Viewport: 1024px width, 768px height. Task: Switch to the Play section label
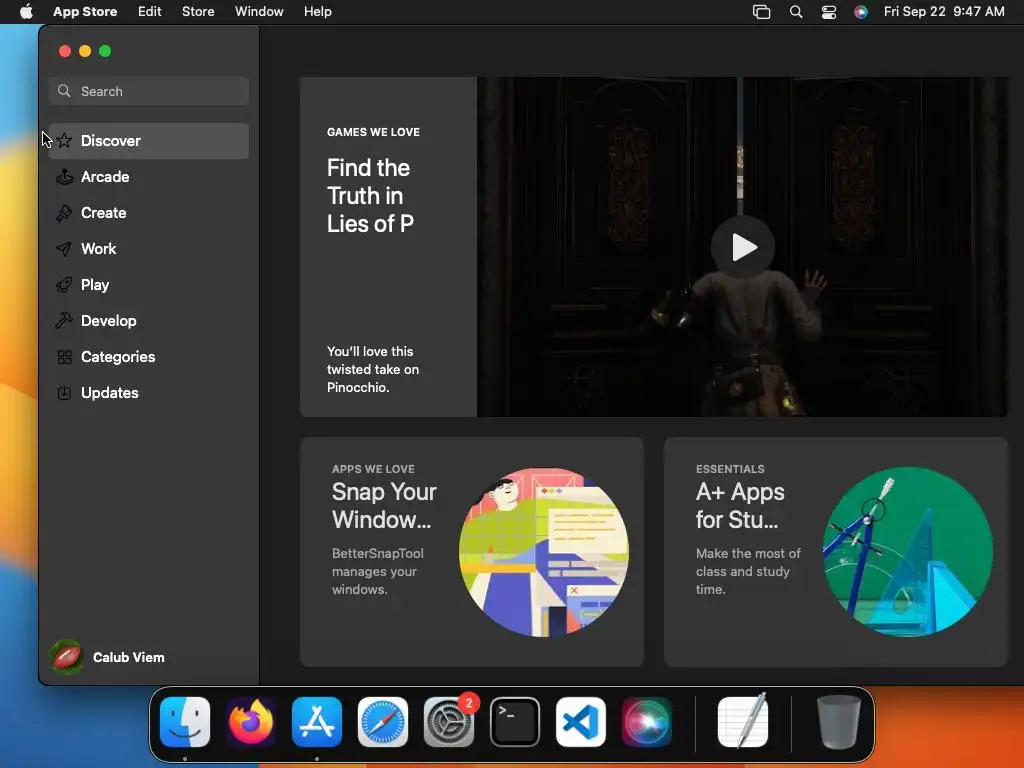click(x=95, y=285)
